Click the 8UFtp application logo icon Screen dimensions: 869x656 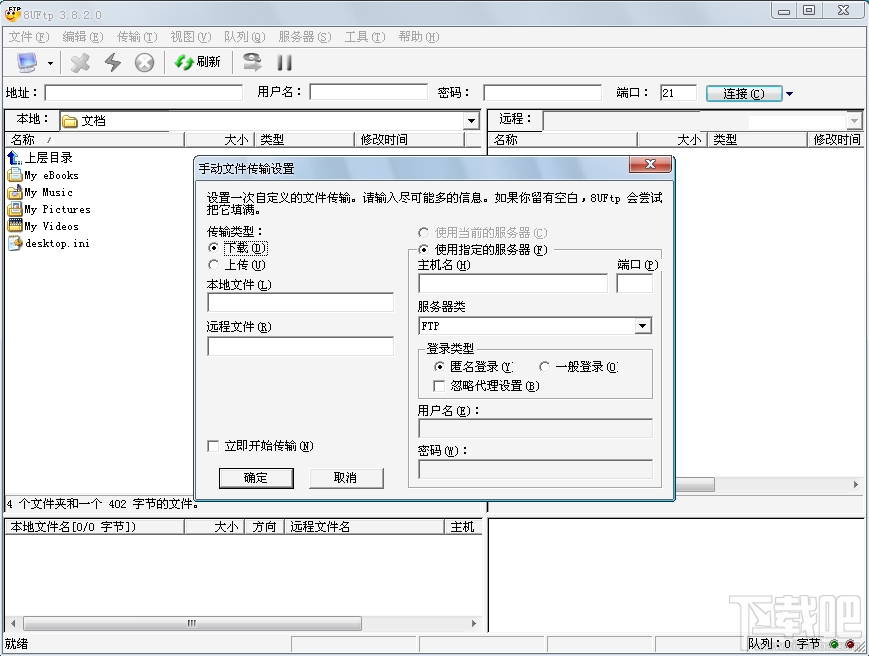tap(12, 13)
